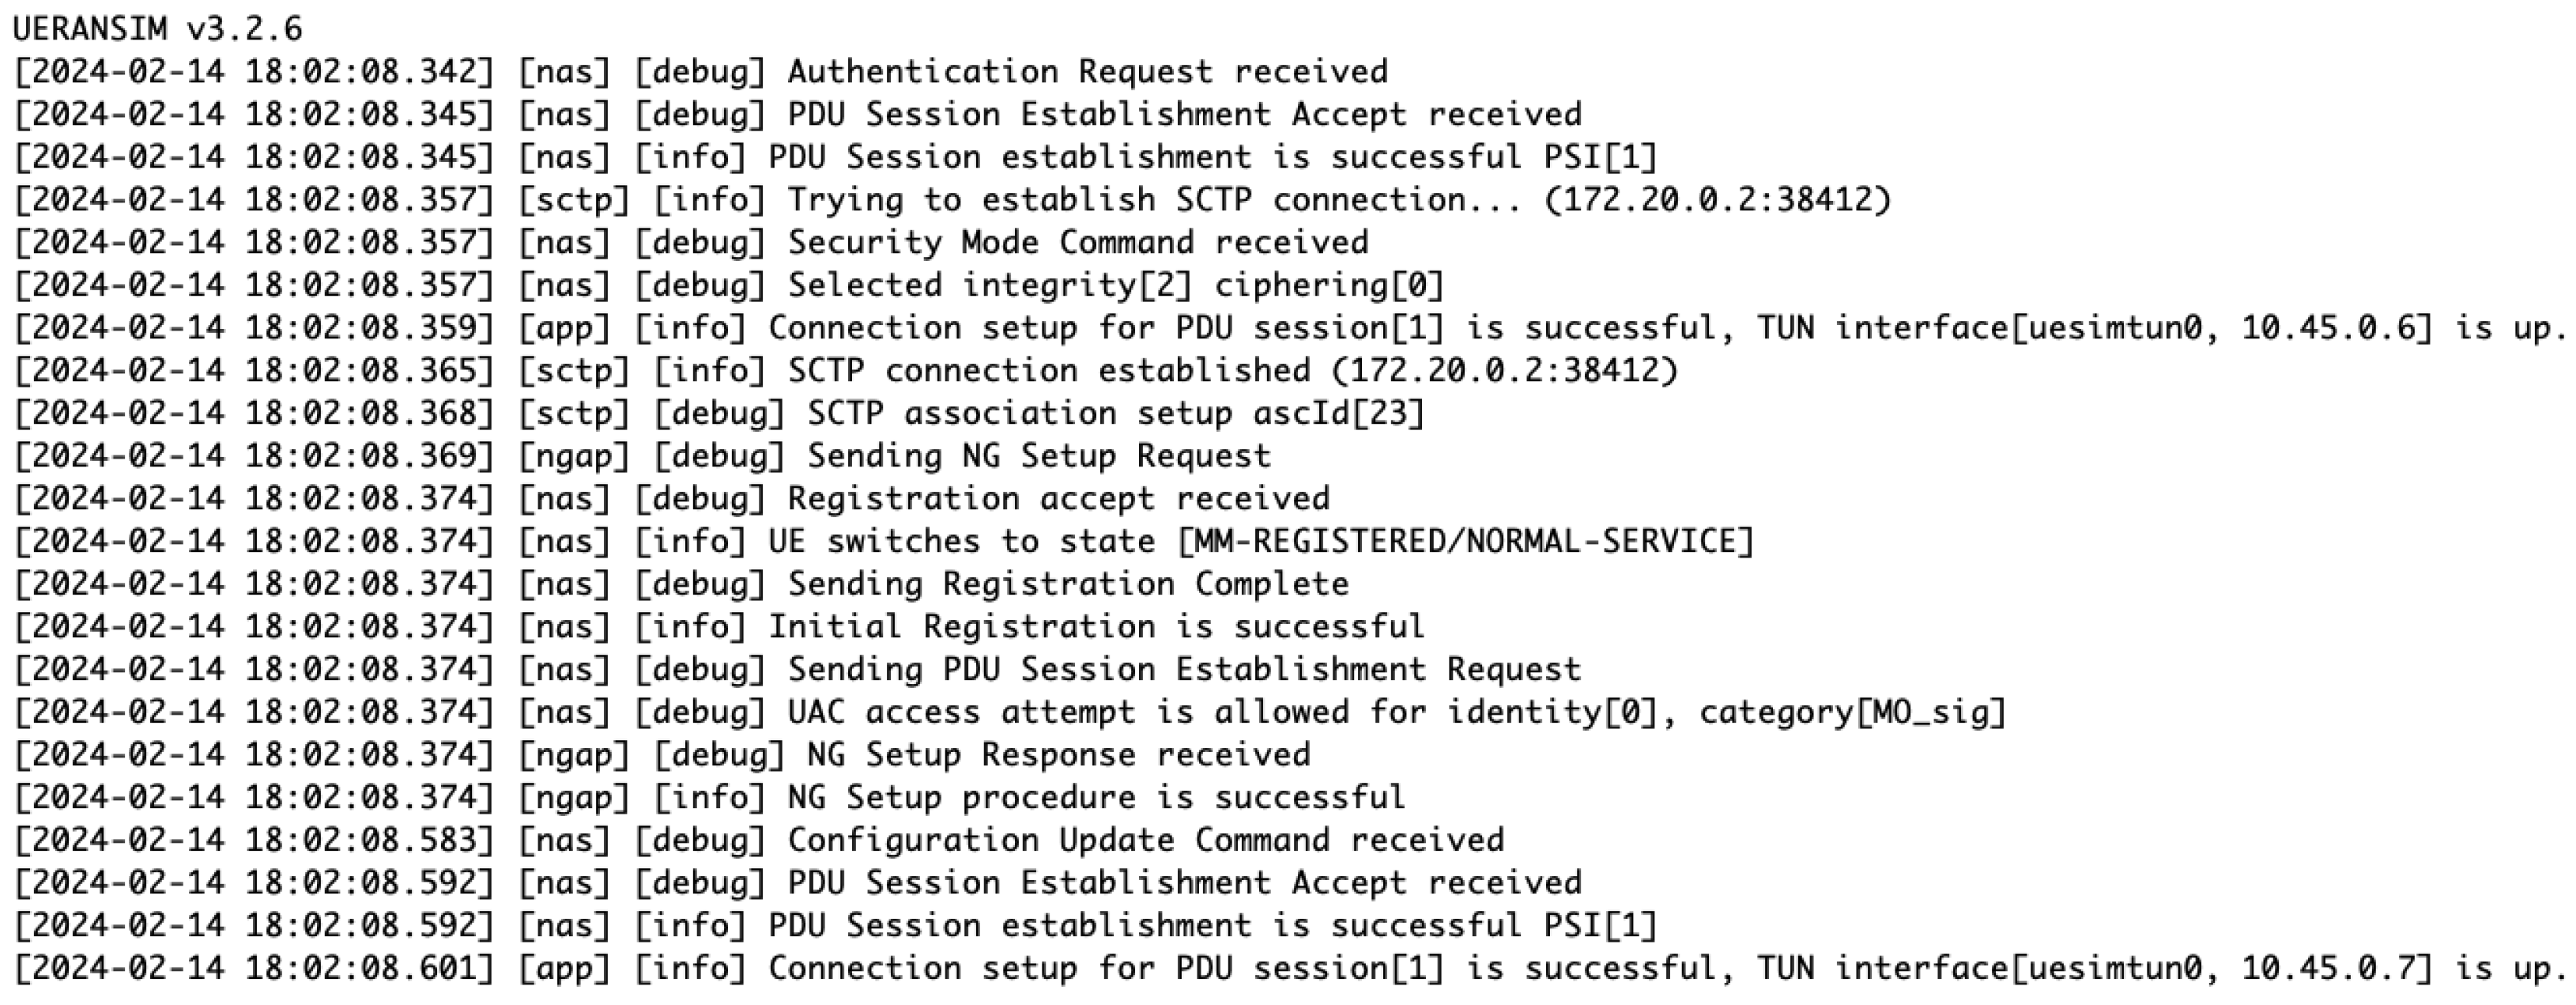Select the "Authentication Request received" log message
This screenshot has height=1005, width=2576.
coord(1087,72)
